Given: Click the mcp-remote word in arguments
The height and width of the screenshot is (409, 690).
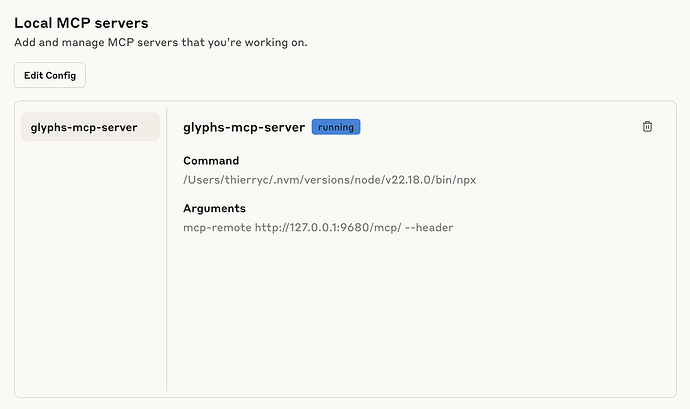Looking at the screenshot, I should pos(216,228).
